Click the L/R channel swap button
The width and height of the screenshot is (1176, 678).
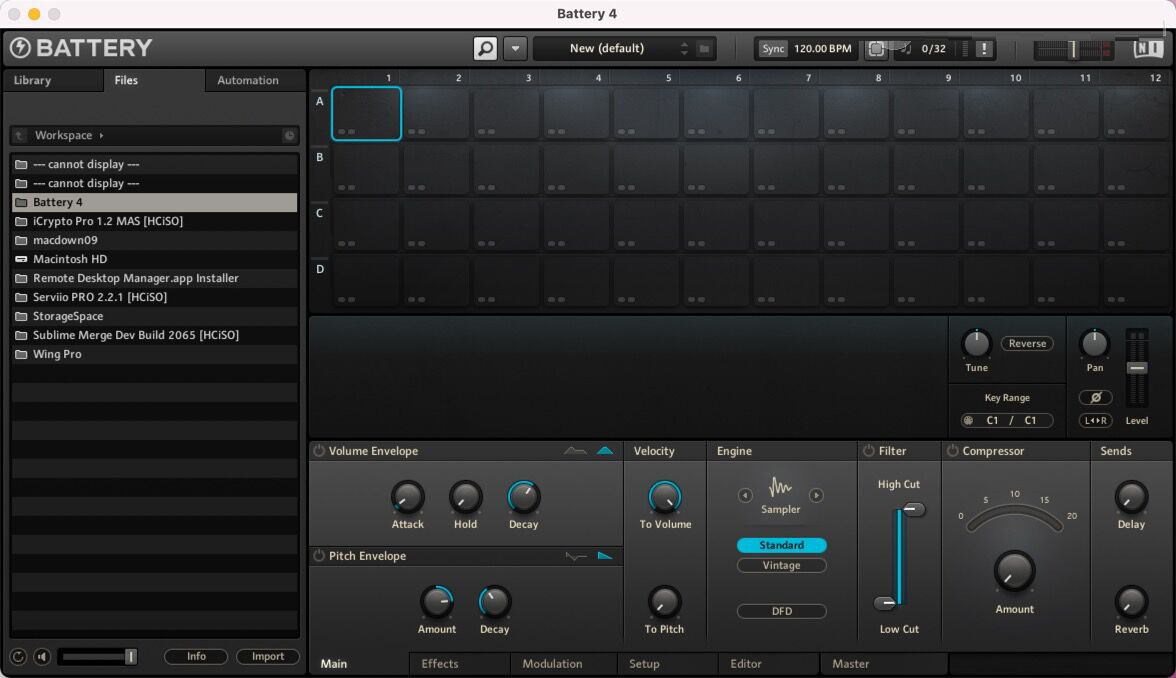(1095, 421)
